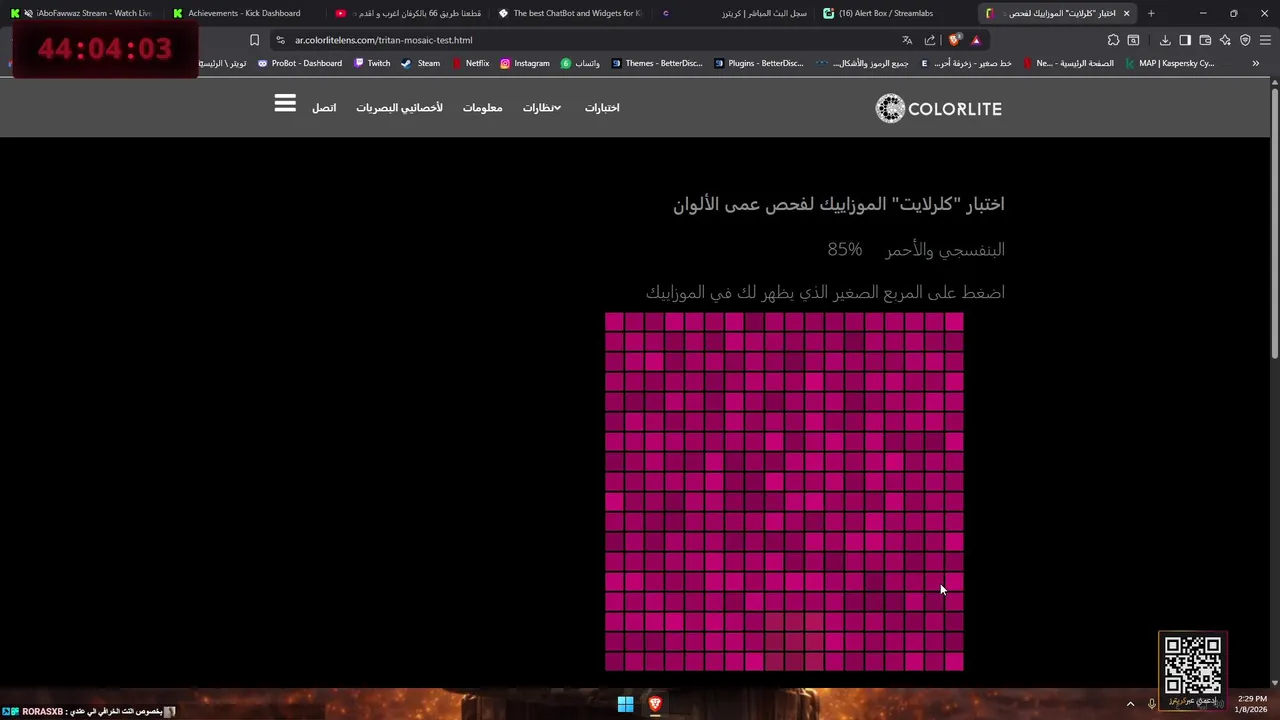Click the top-right mosaic square
Screen dimensions: 1280x720
pyautogui.click(x=954, y=321)
